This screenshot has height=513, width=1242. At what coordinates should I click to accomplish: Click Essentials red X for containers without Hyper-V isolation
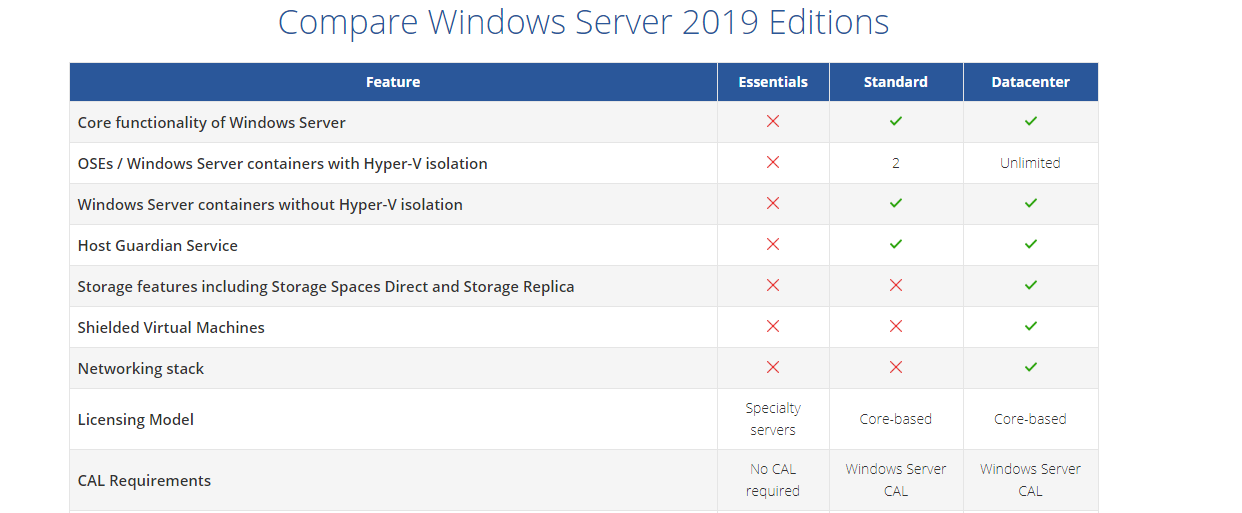[773, 203]
